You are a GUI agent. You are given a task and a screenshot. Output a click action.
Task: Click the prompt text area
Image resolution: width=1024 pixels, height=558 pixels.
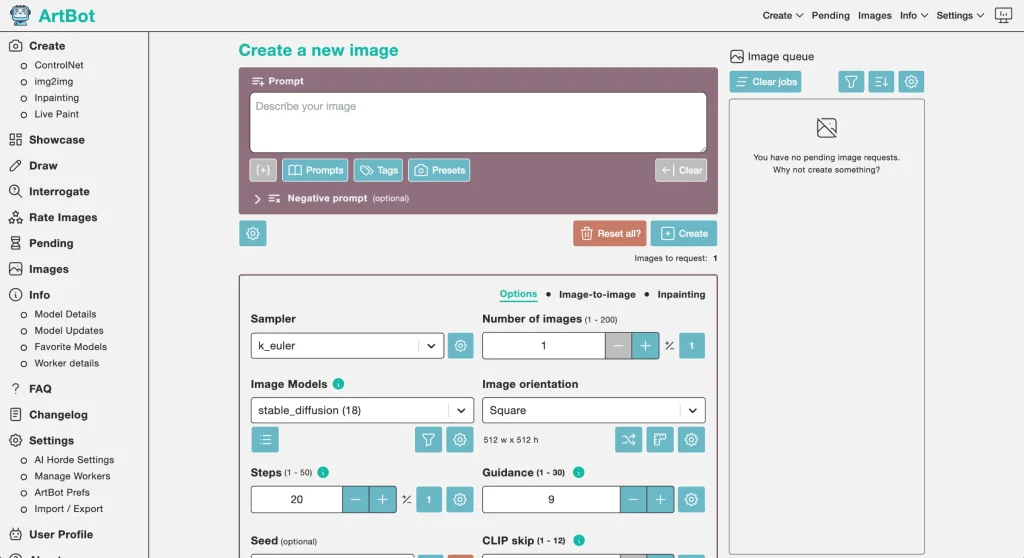pyautogui.click(x=477, y=122)
